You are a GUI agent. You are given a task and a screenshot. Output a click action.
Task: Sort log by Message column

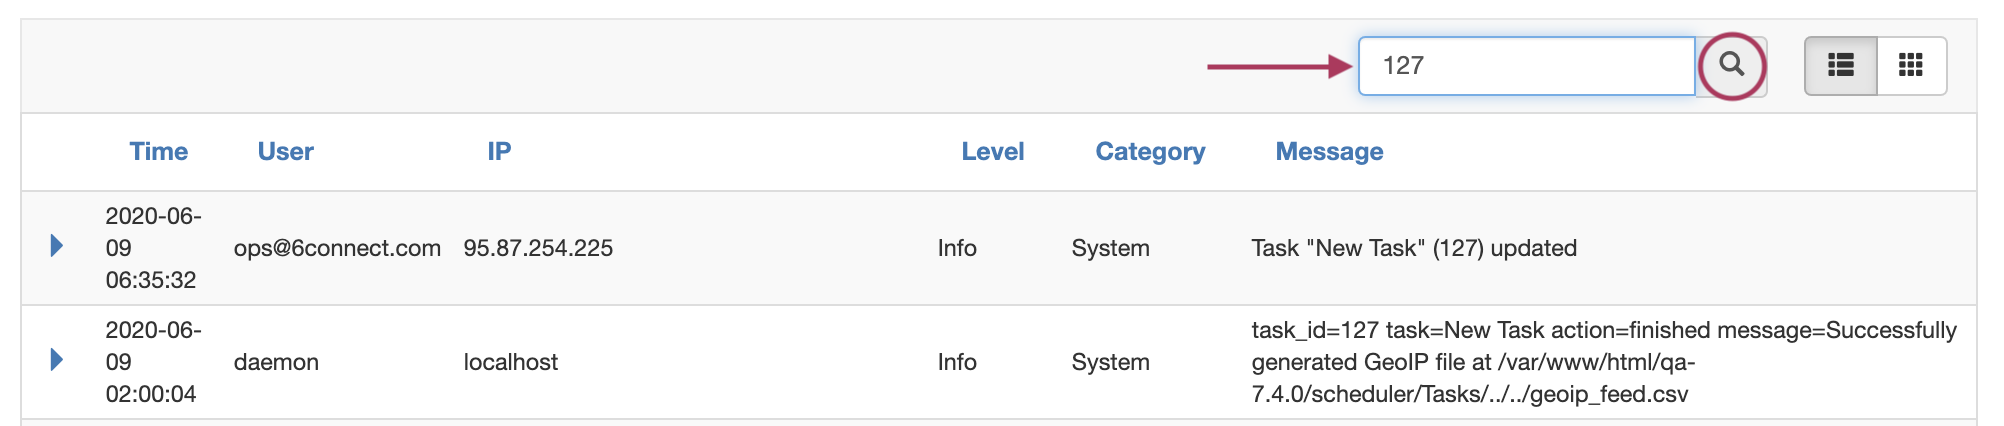pos(1329,152)
